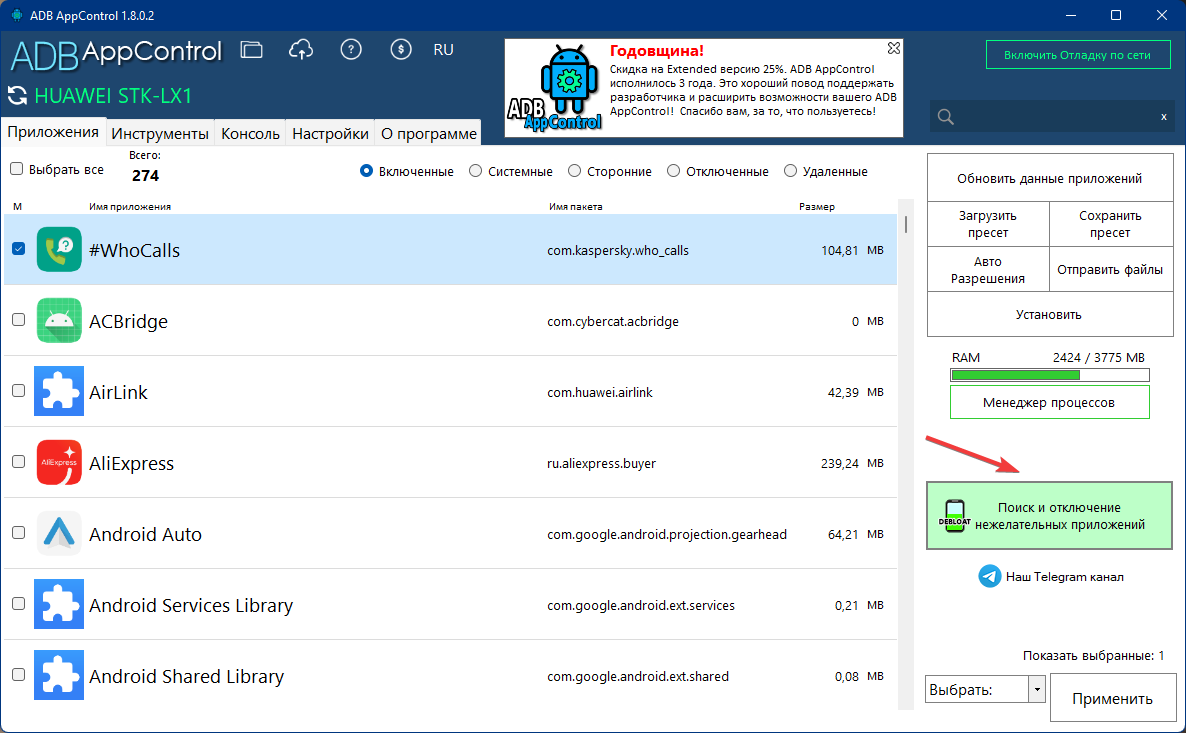Open the Консоль tab
Image resolution: width=1186 pixels, height=733 pixels.
pos(250,133)
